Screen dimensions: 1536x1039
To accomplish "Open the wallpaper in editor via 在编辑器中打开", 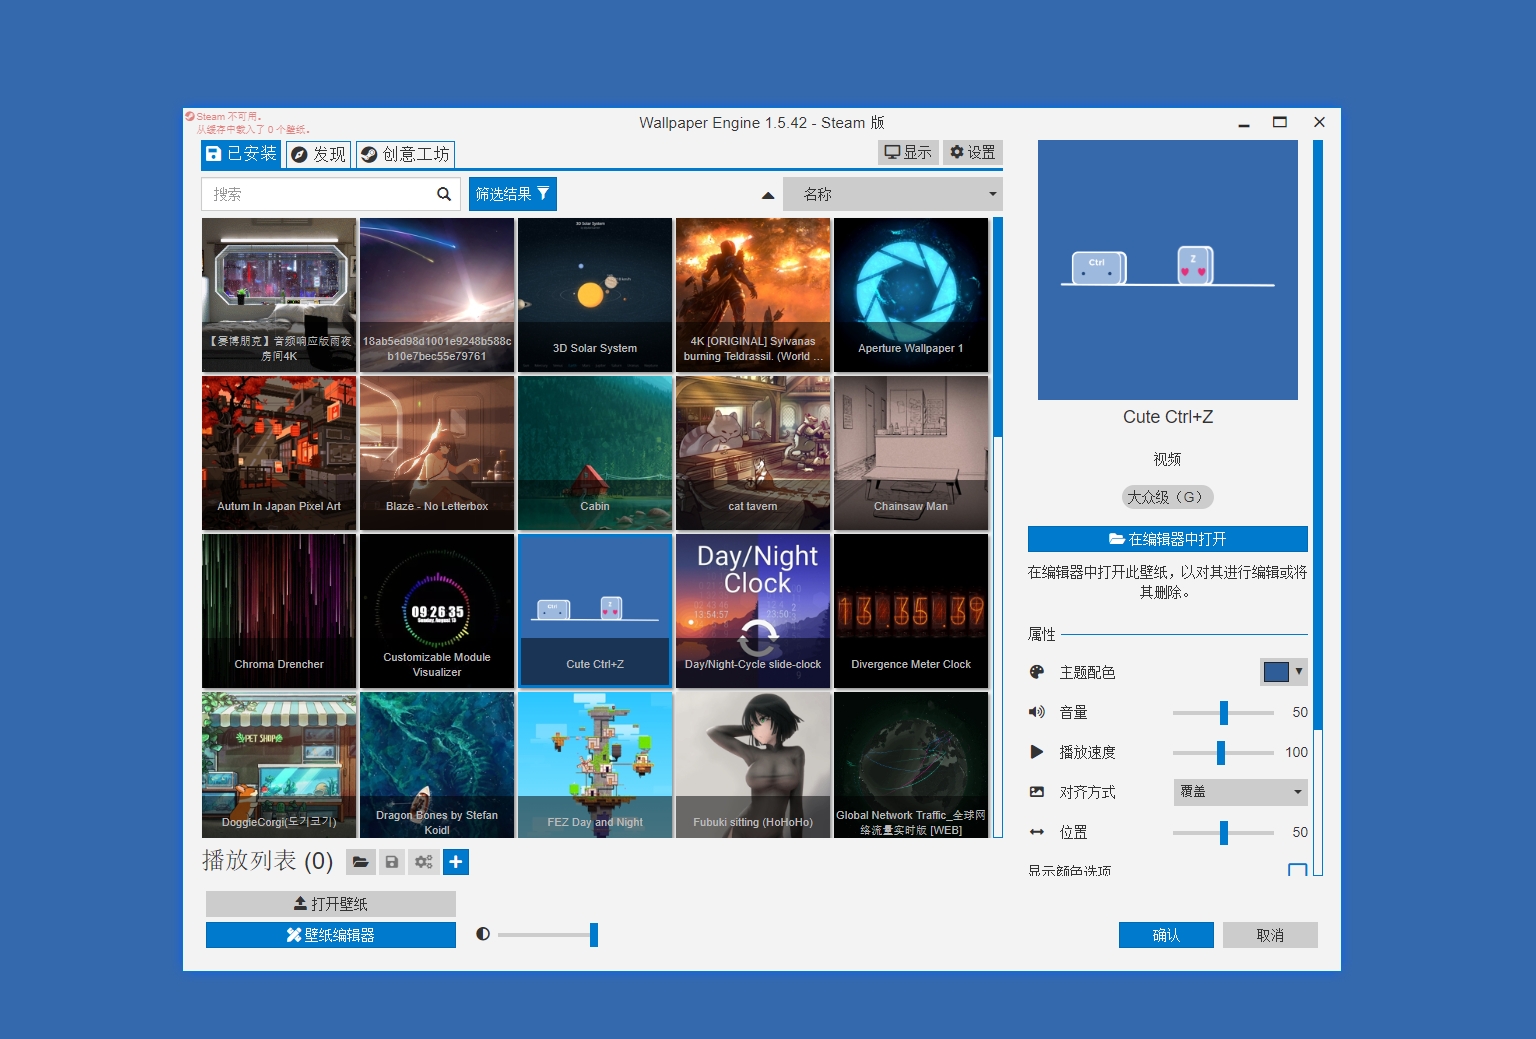I will 1167,538.
